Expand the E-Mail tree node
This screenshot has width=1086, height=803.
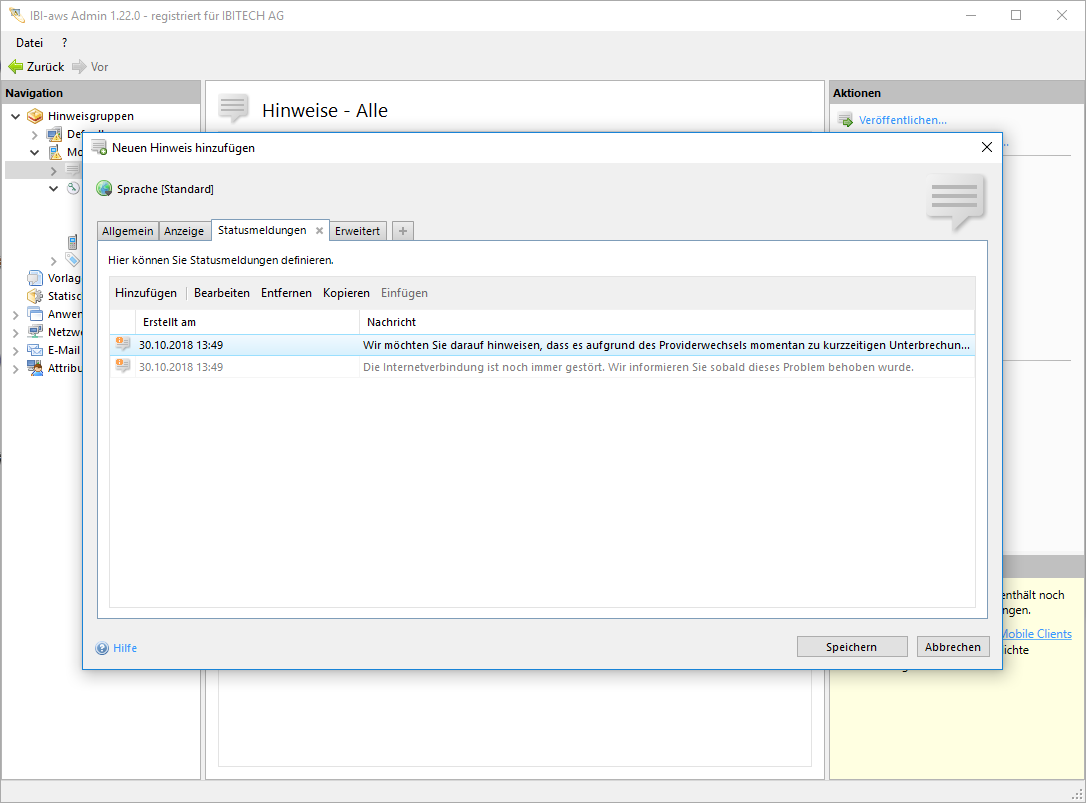click(15, 351)
